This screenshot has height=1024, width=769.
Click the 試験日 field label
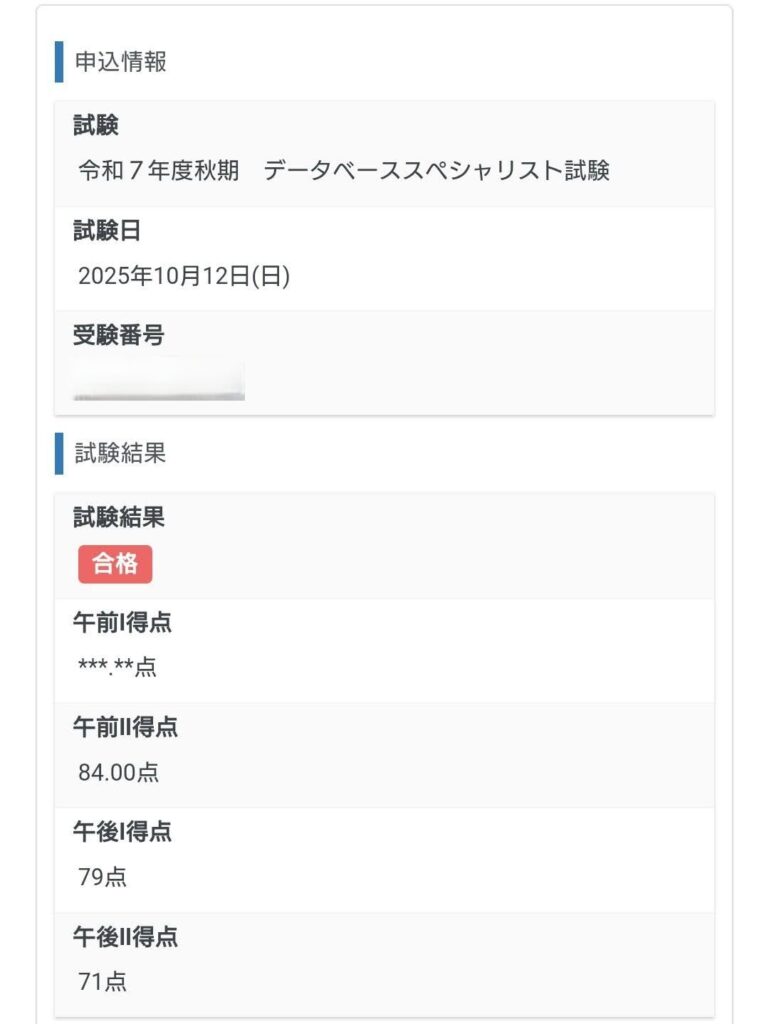click(x=107, y=231)
